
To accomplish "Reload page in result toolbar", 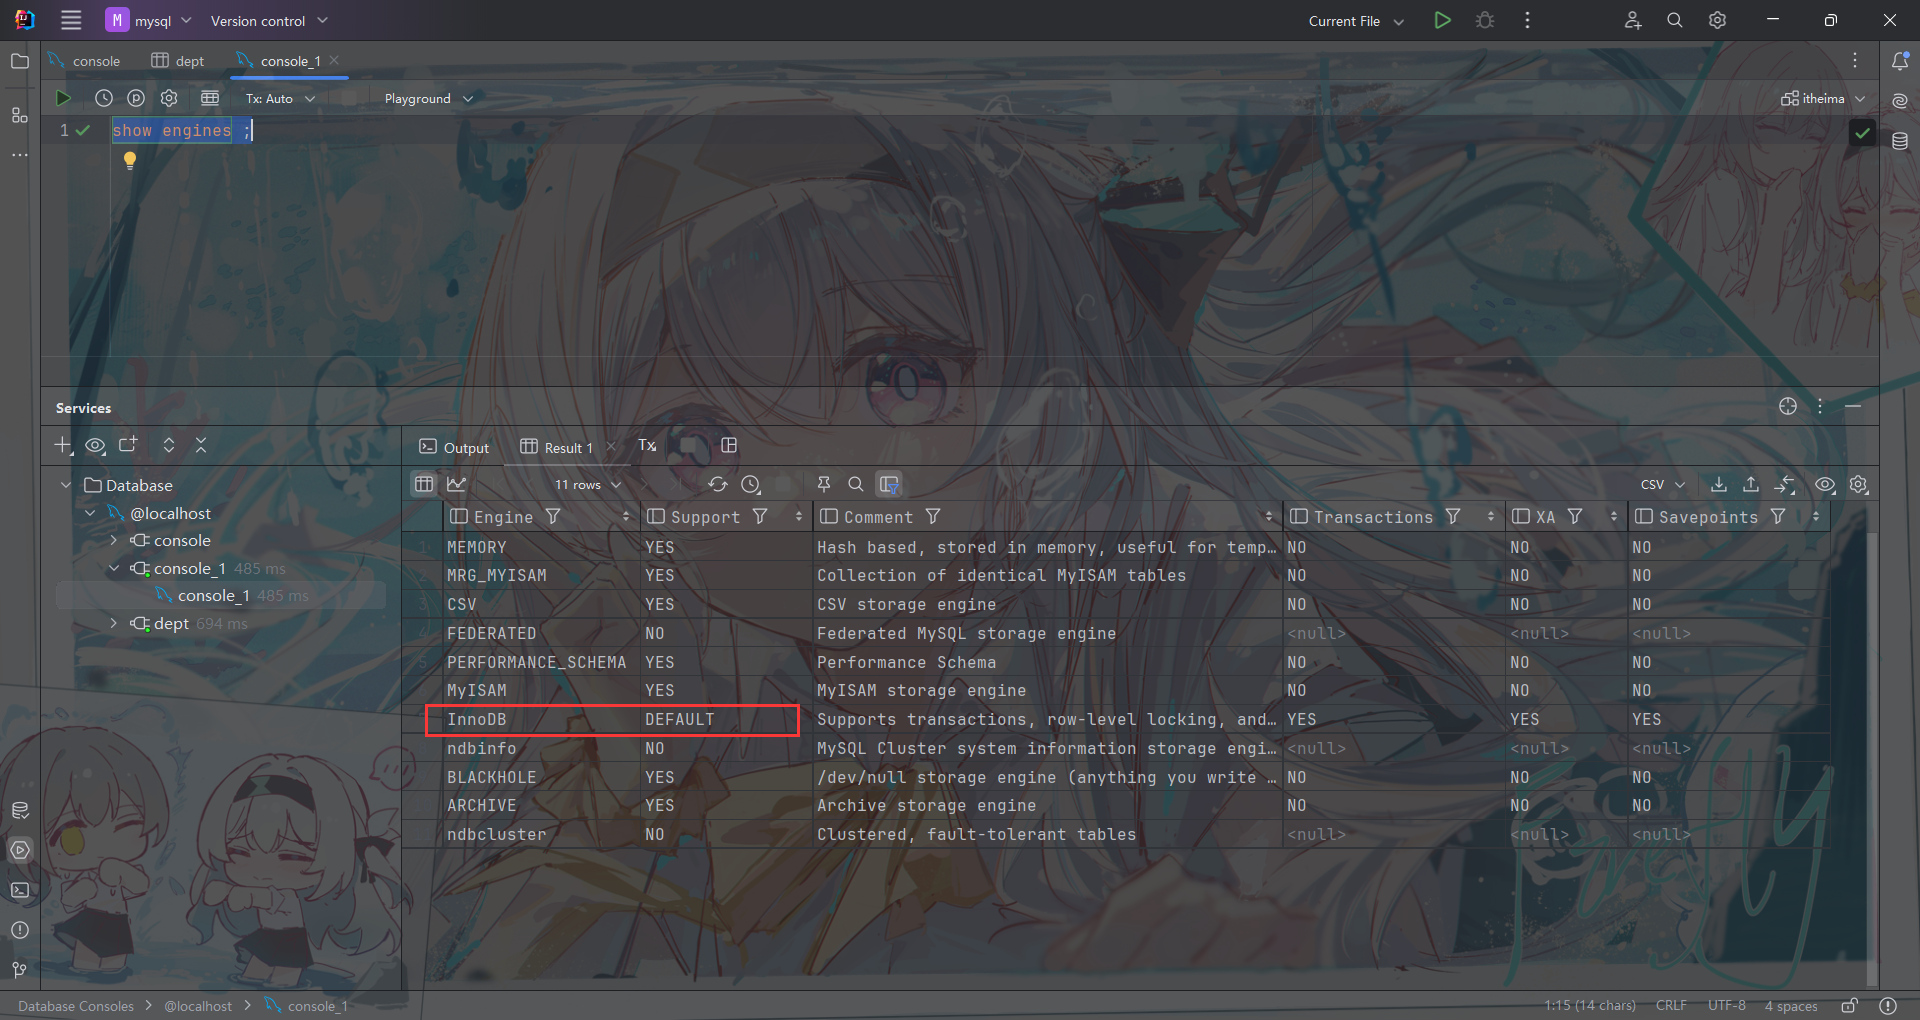I will coord(718,484).
